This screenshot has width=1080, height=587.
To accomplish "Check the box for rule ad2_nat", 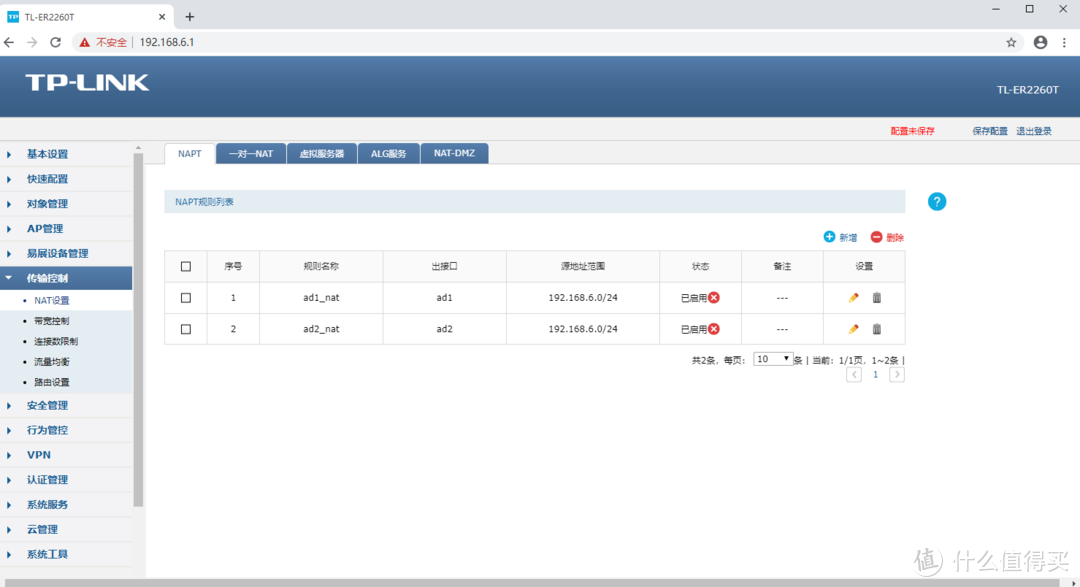I will 186,329.
